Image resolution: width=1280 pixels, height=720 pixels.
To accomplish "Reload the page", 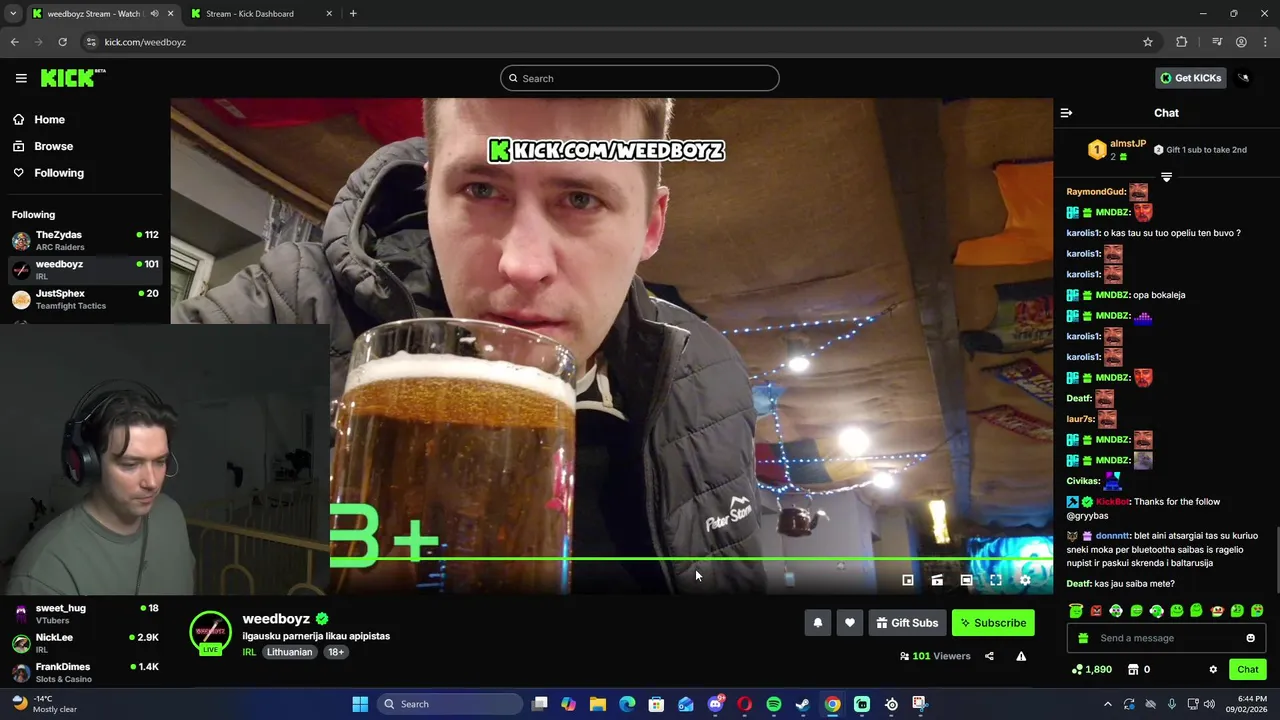I will point(62,42).
